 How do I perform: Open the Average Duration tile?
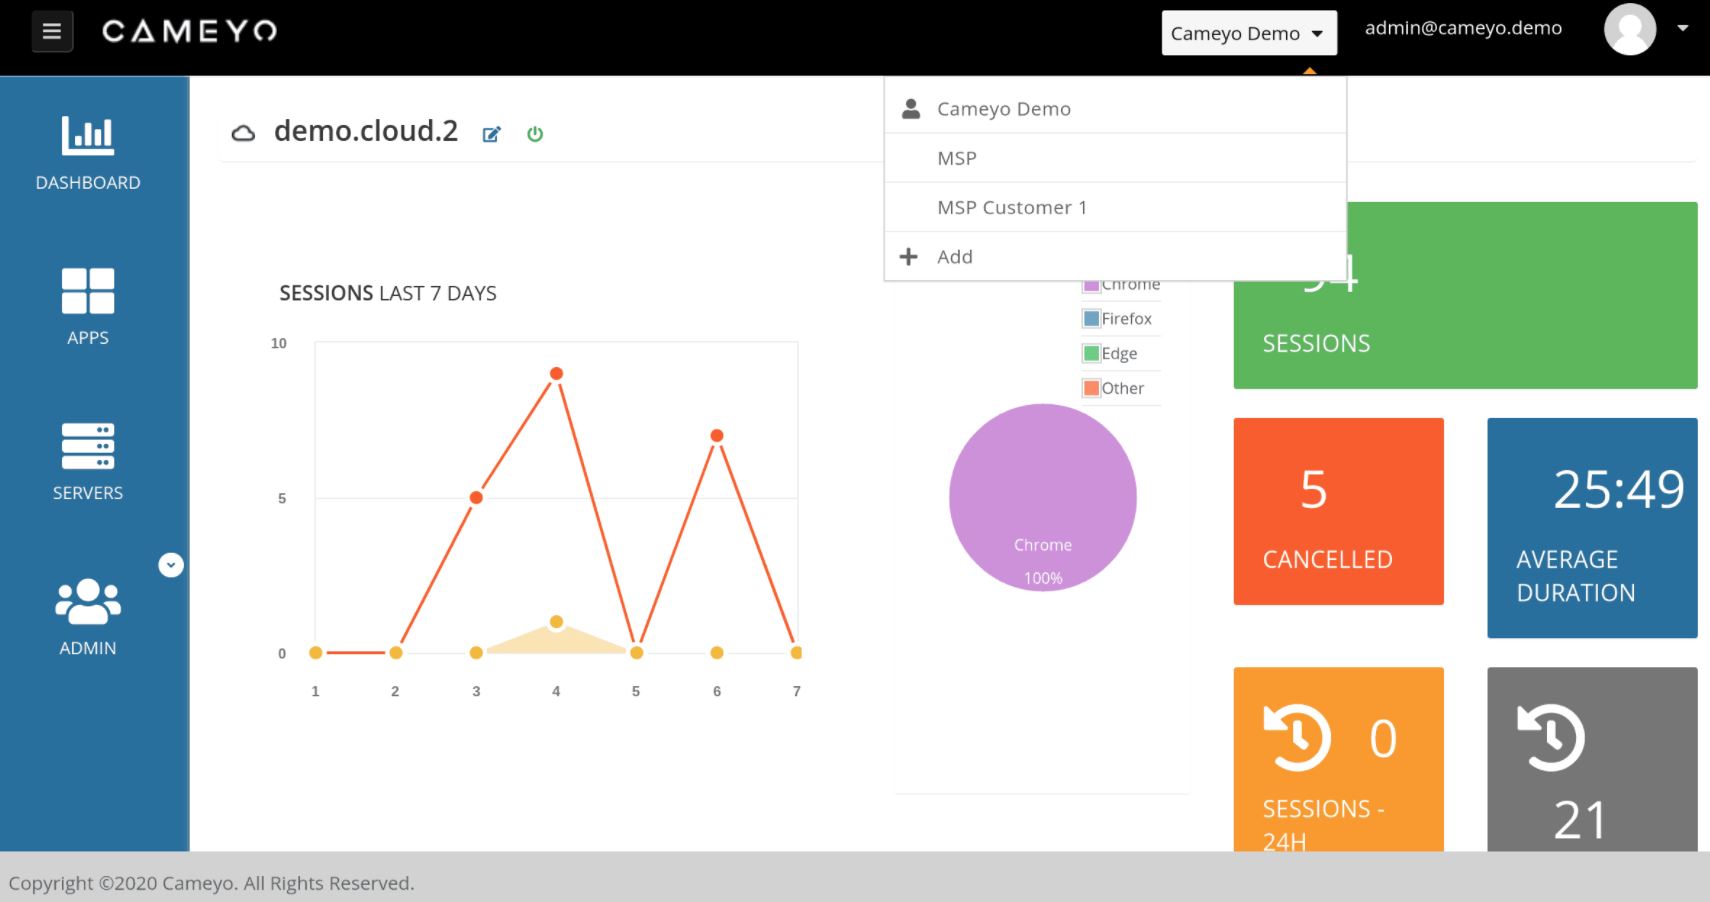[x=1592, y=528]
